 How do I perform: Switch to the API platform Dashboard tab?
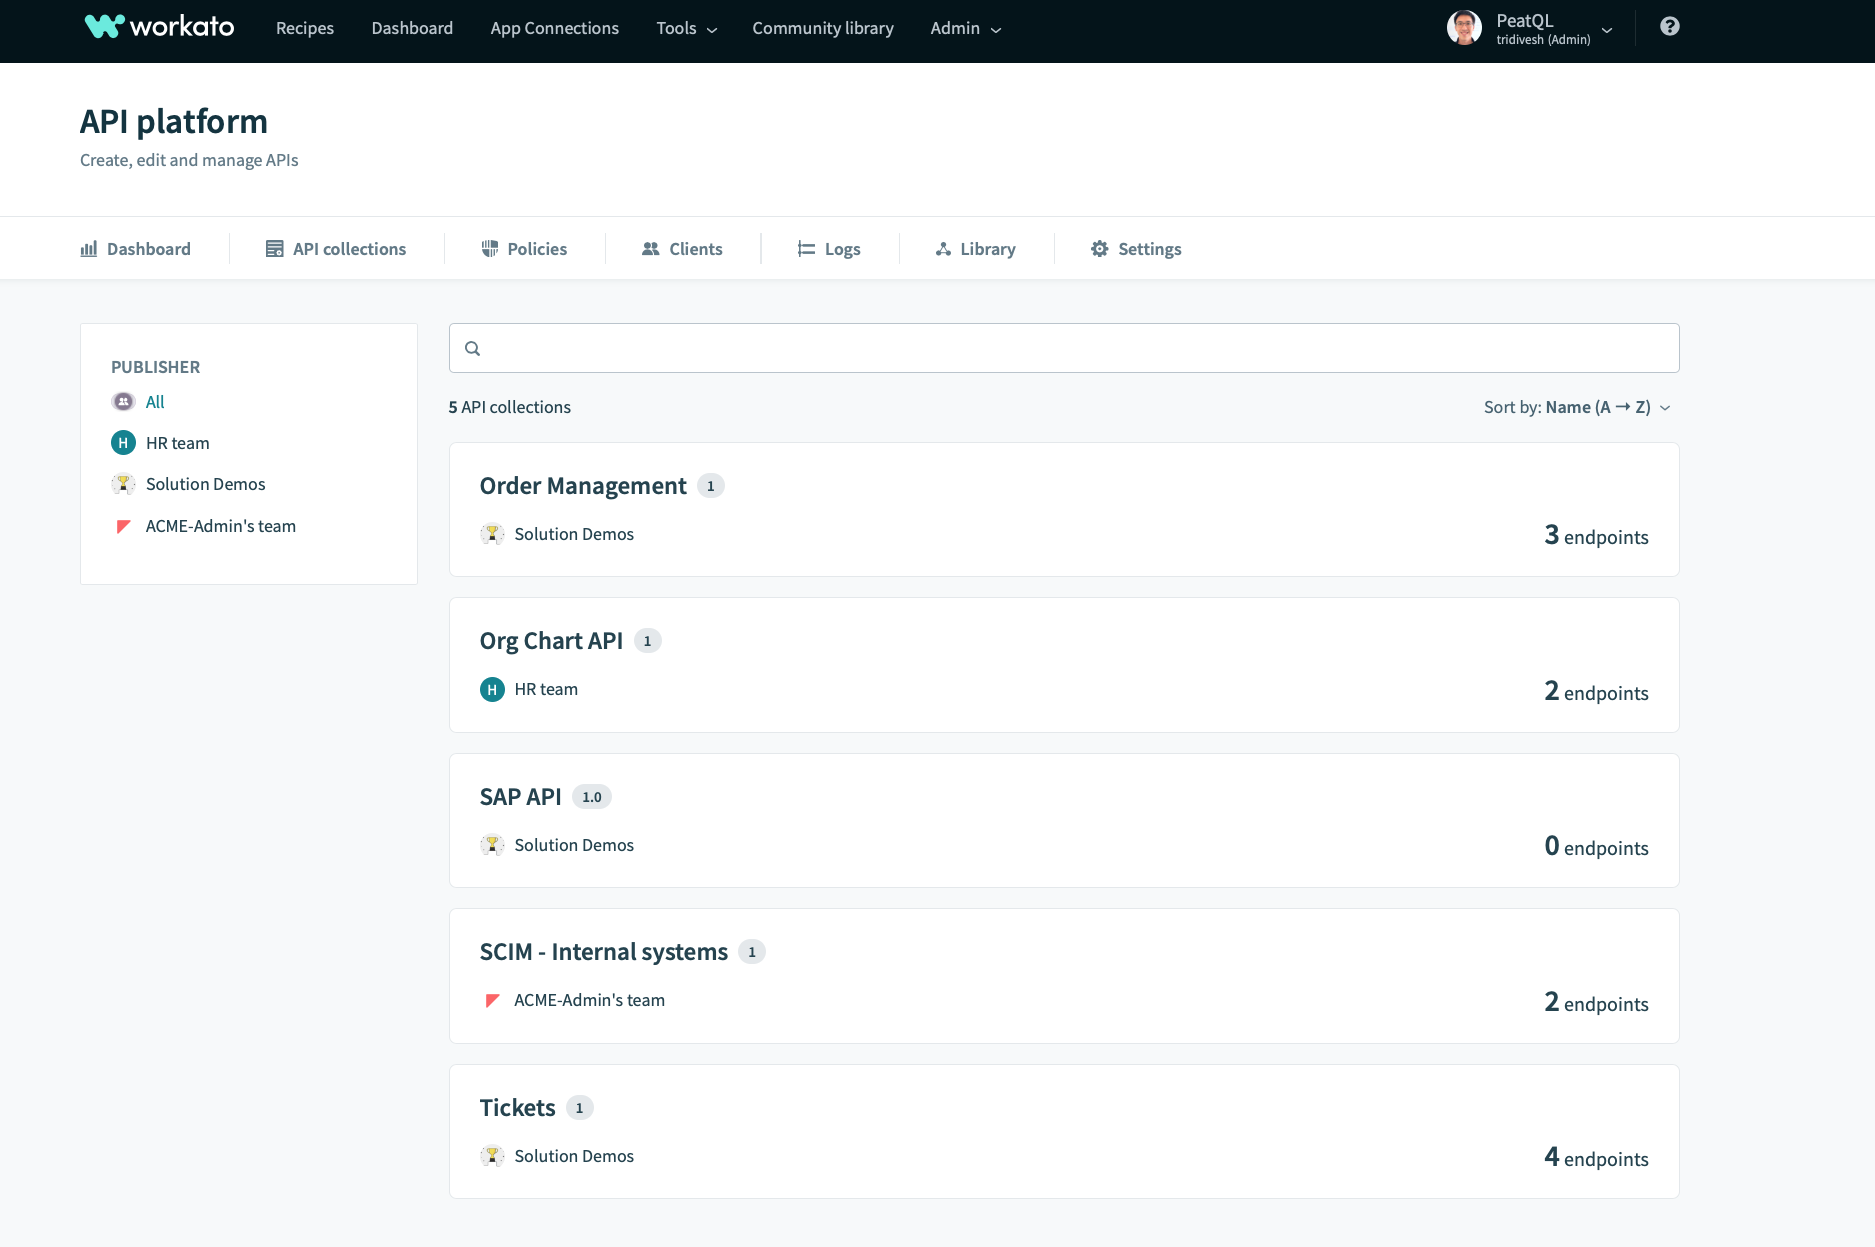[135, 249]
